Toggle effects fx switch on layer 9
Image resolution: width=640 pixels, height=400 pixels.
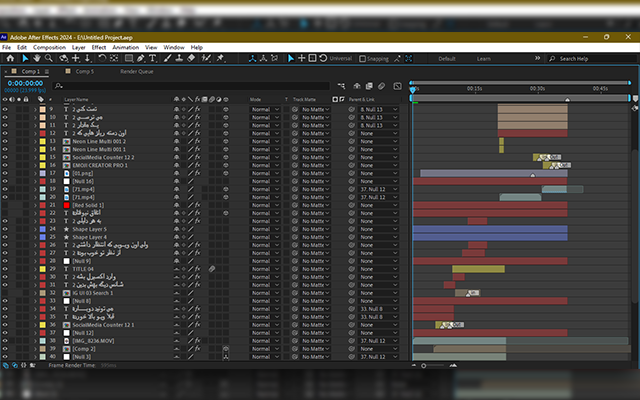(198, 109)
